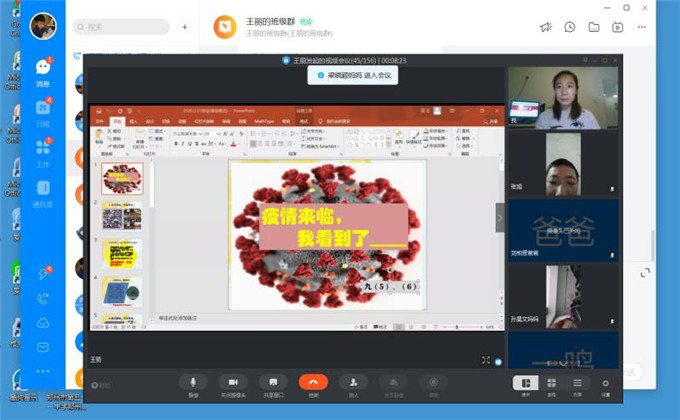Click the expand icon at chat window right edge
Viewport: 680px width, 420px height.
click(645, 273)
